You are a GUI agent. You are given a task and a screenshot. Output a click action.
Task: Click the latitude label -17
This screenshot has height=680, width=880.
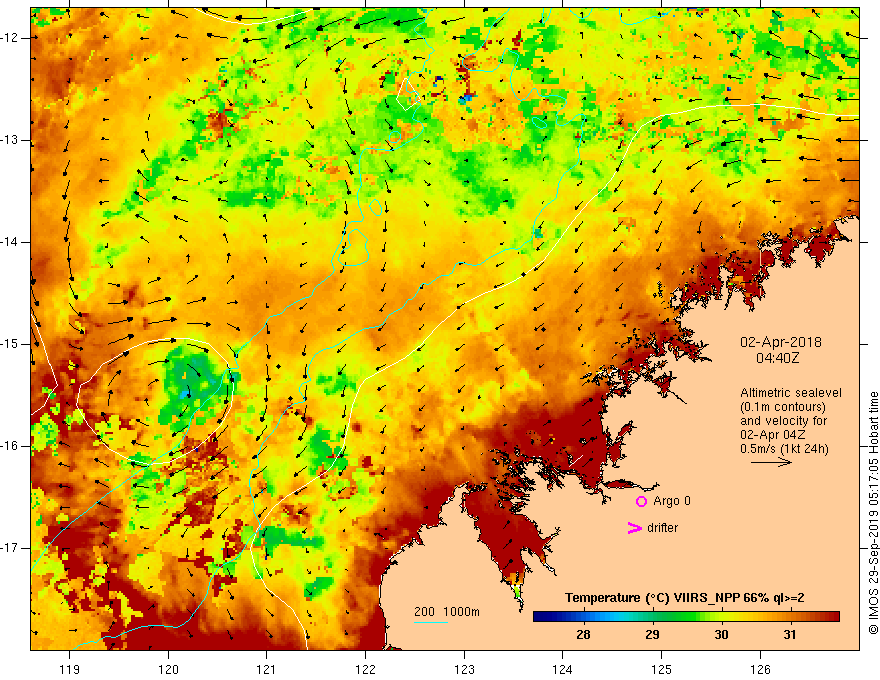pyautogui.click(x=11, y=548)
